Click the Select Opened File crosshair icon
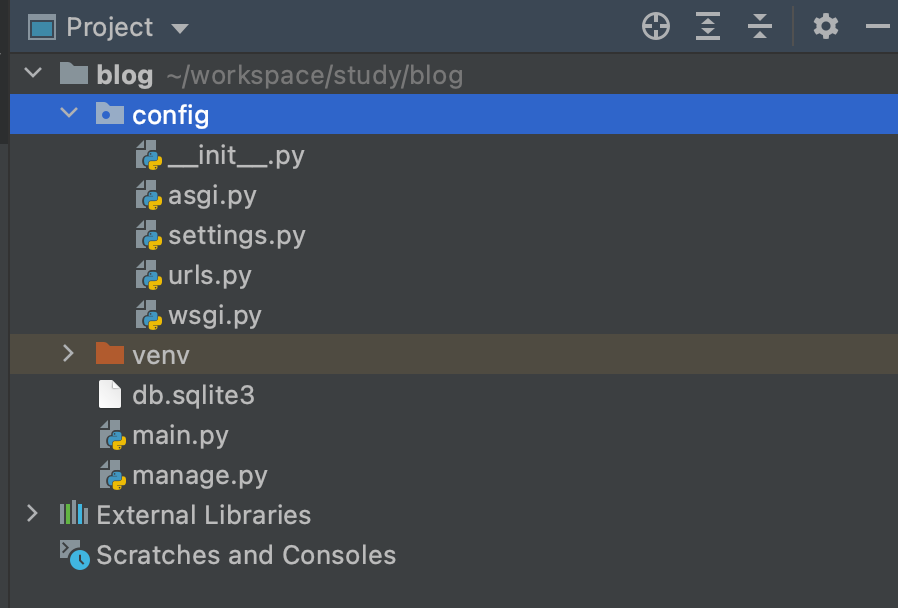This screenshot has width=898, height=608. pyautogui.click(x=656, y=26)
